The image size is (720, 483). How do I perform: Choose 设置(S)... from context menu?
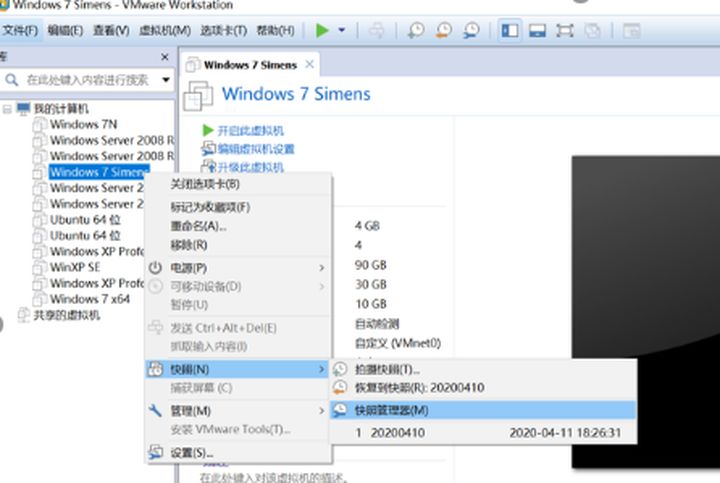pyautogui.click(x=238, y=453)
